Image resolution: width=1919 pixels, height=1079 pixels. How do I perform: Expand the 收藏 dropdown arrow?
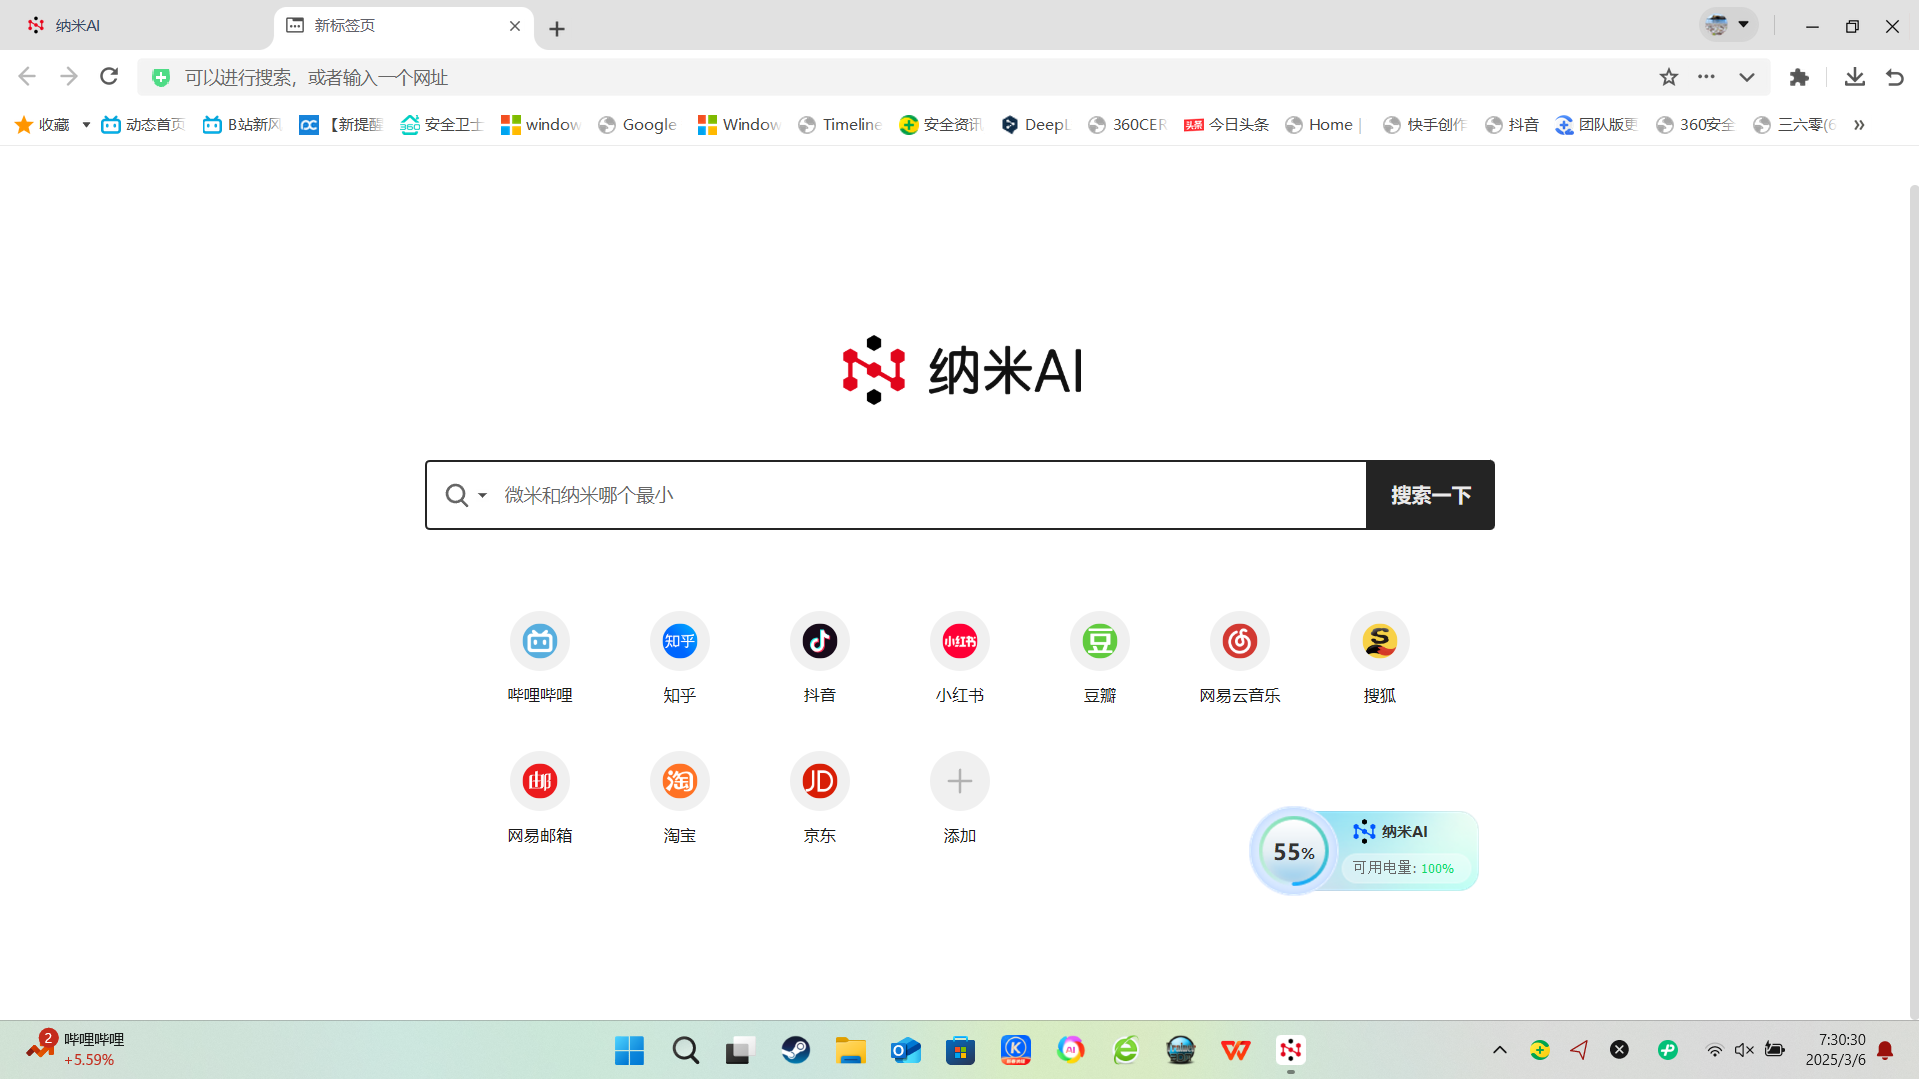[86, 125]
